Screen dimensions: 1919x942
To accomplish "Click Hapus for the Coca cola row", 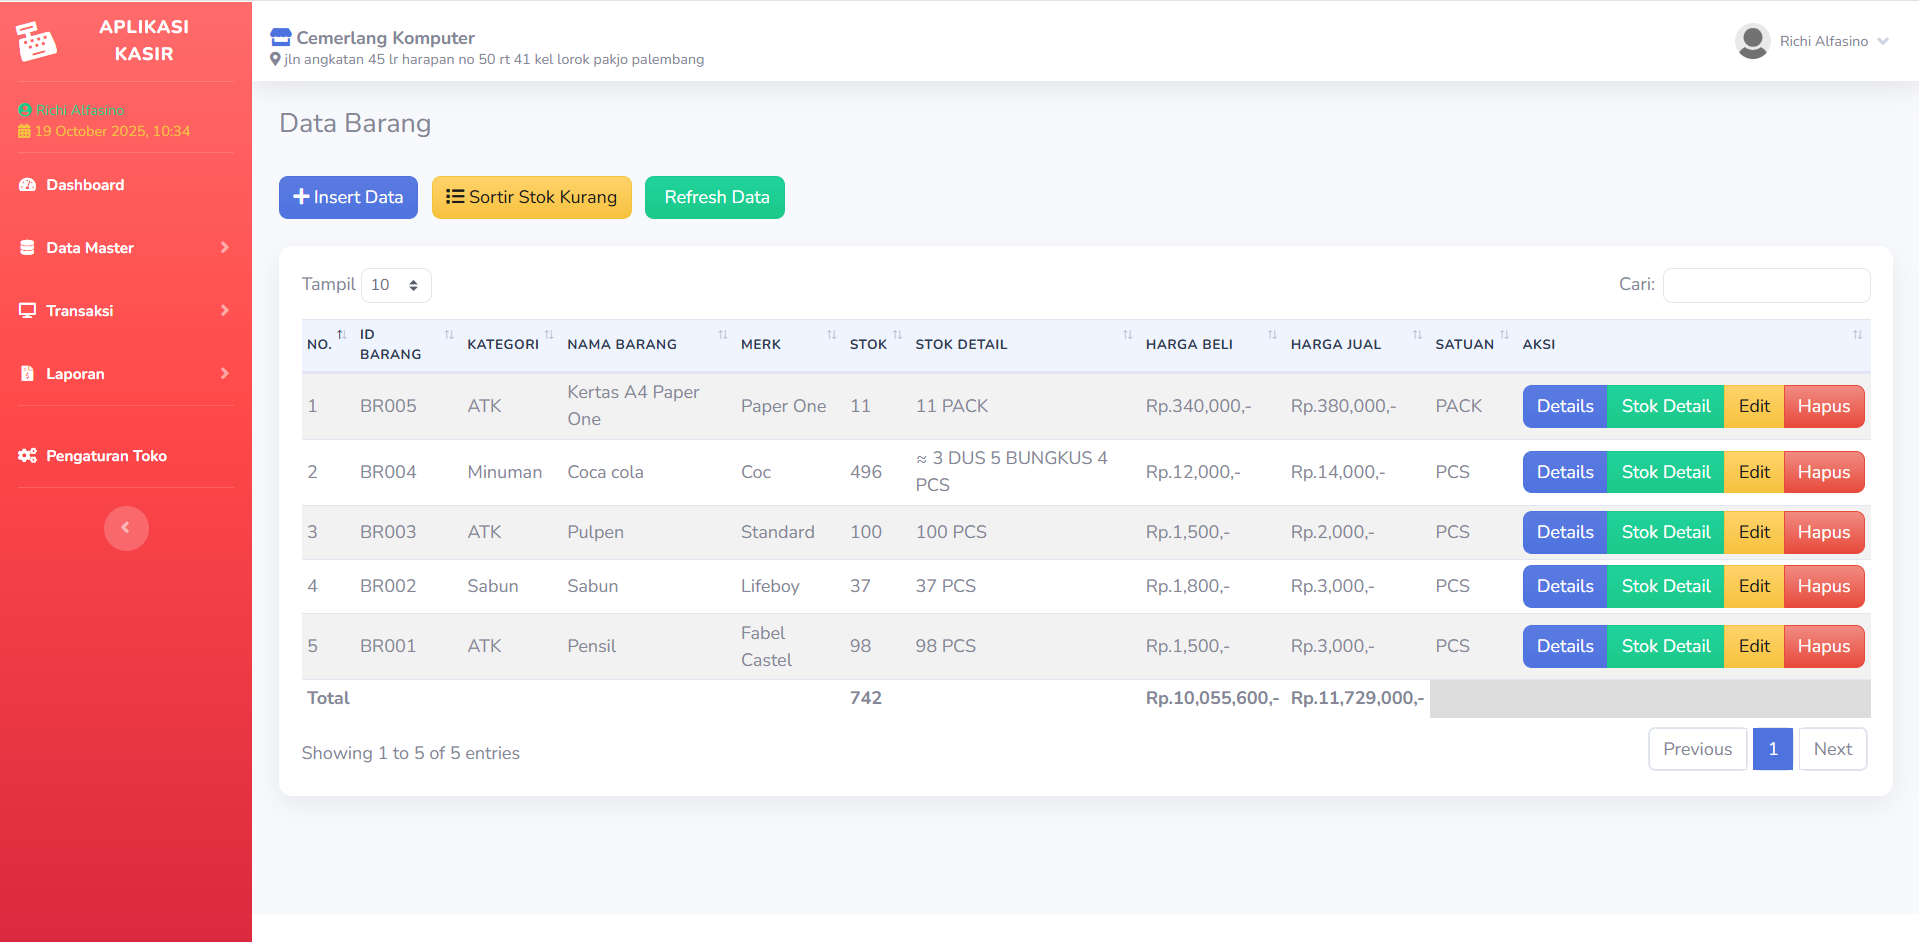I will pyautogui.click(x=1823, y=472).
